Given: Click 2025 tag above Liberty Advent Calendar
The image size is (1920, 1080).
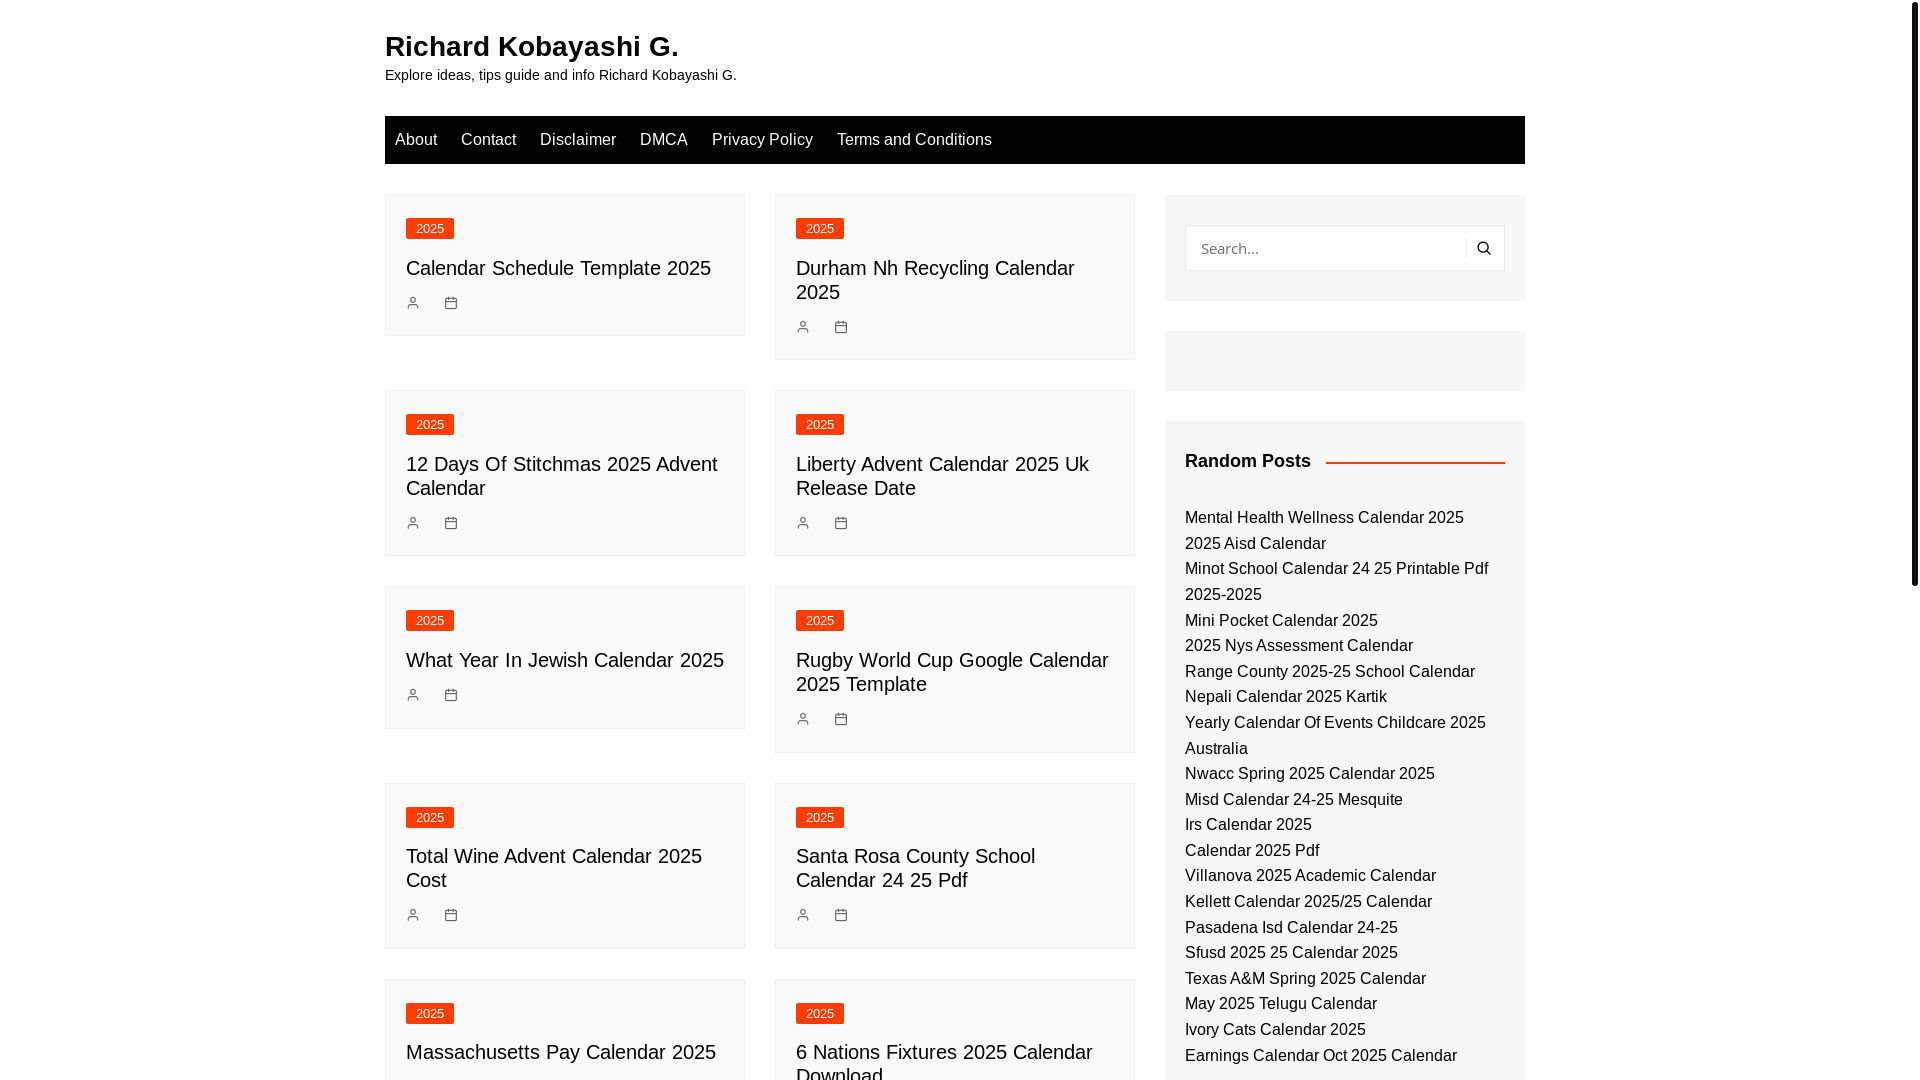Looking at the screenshot, I should [x=820, y=425].
